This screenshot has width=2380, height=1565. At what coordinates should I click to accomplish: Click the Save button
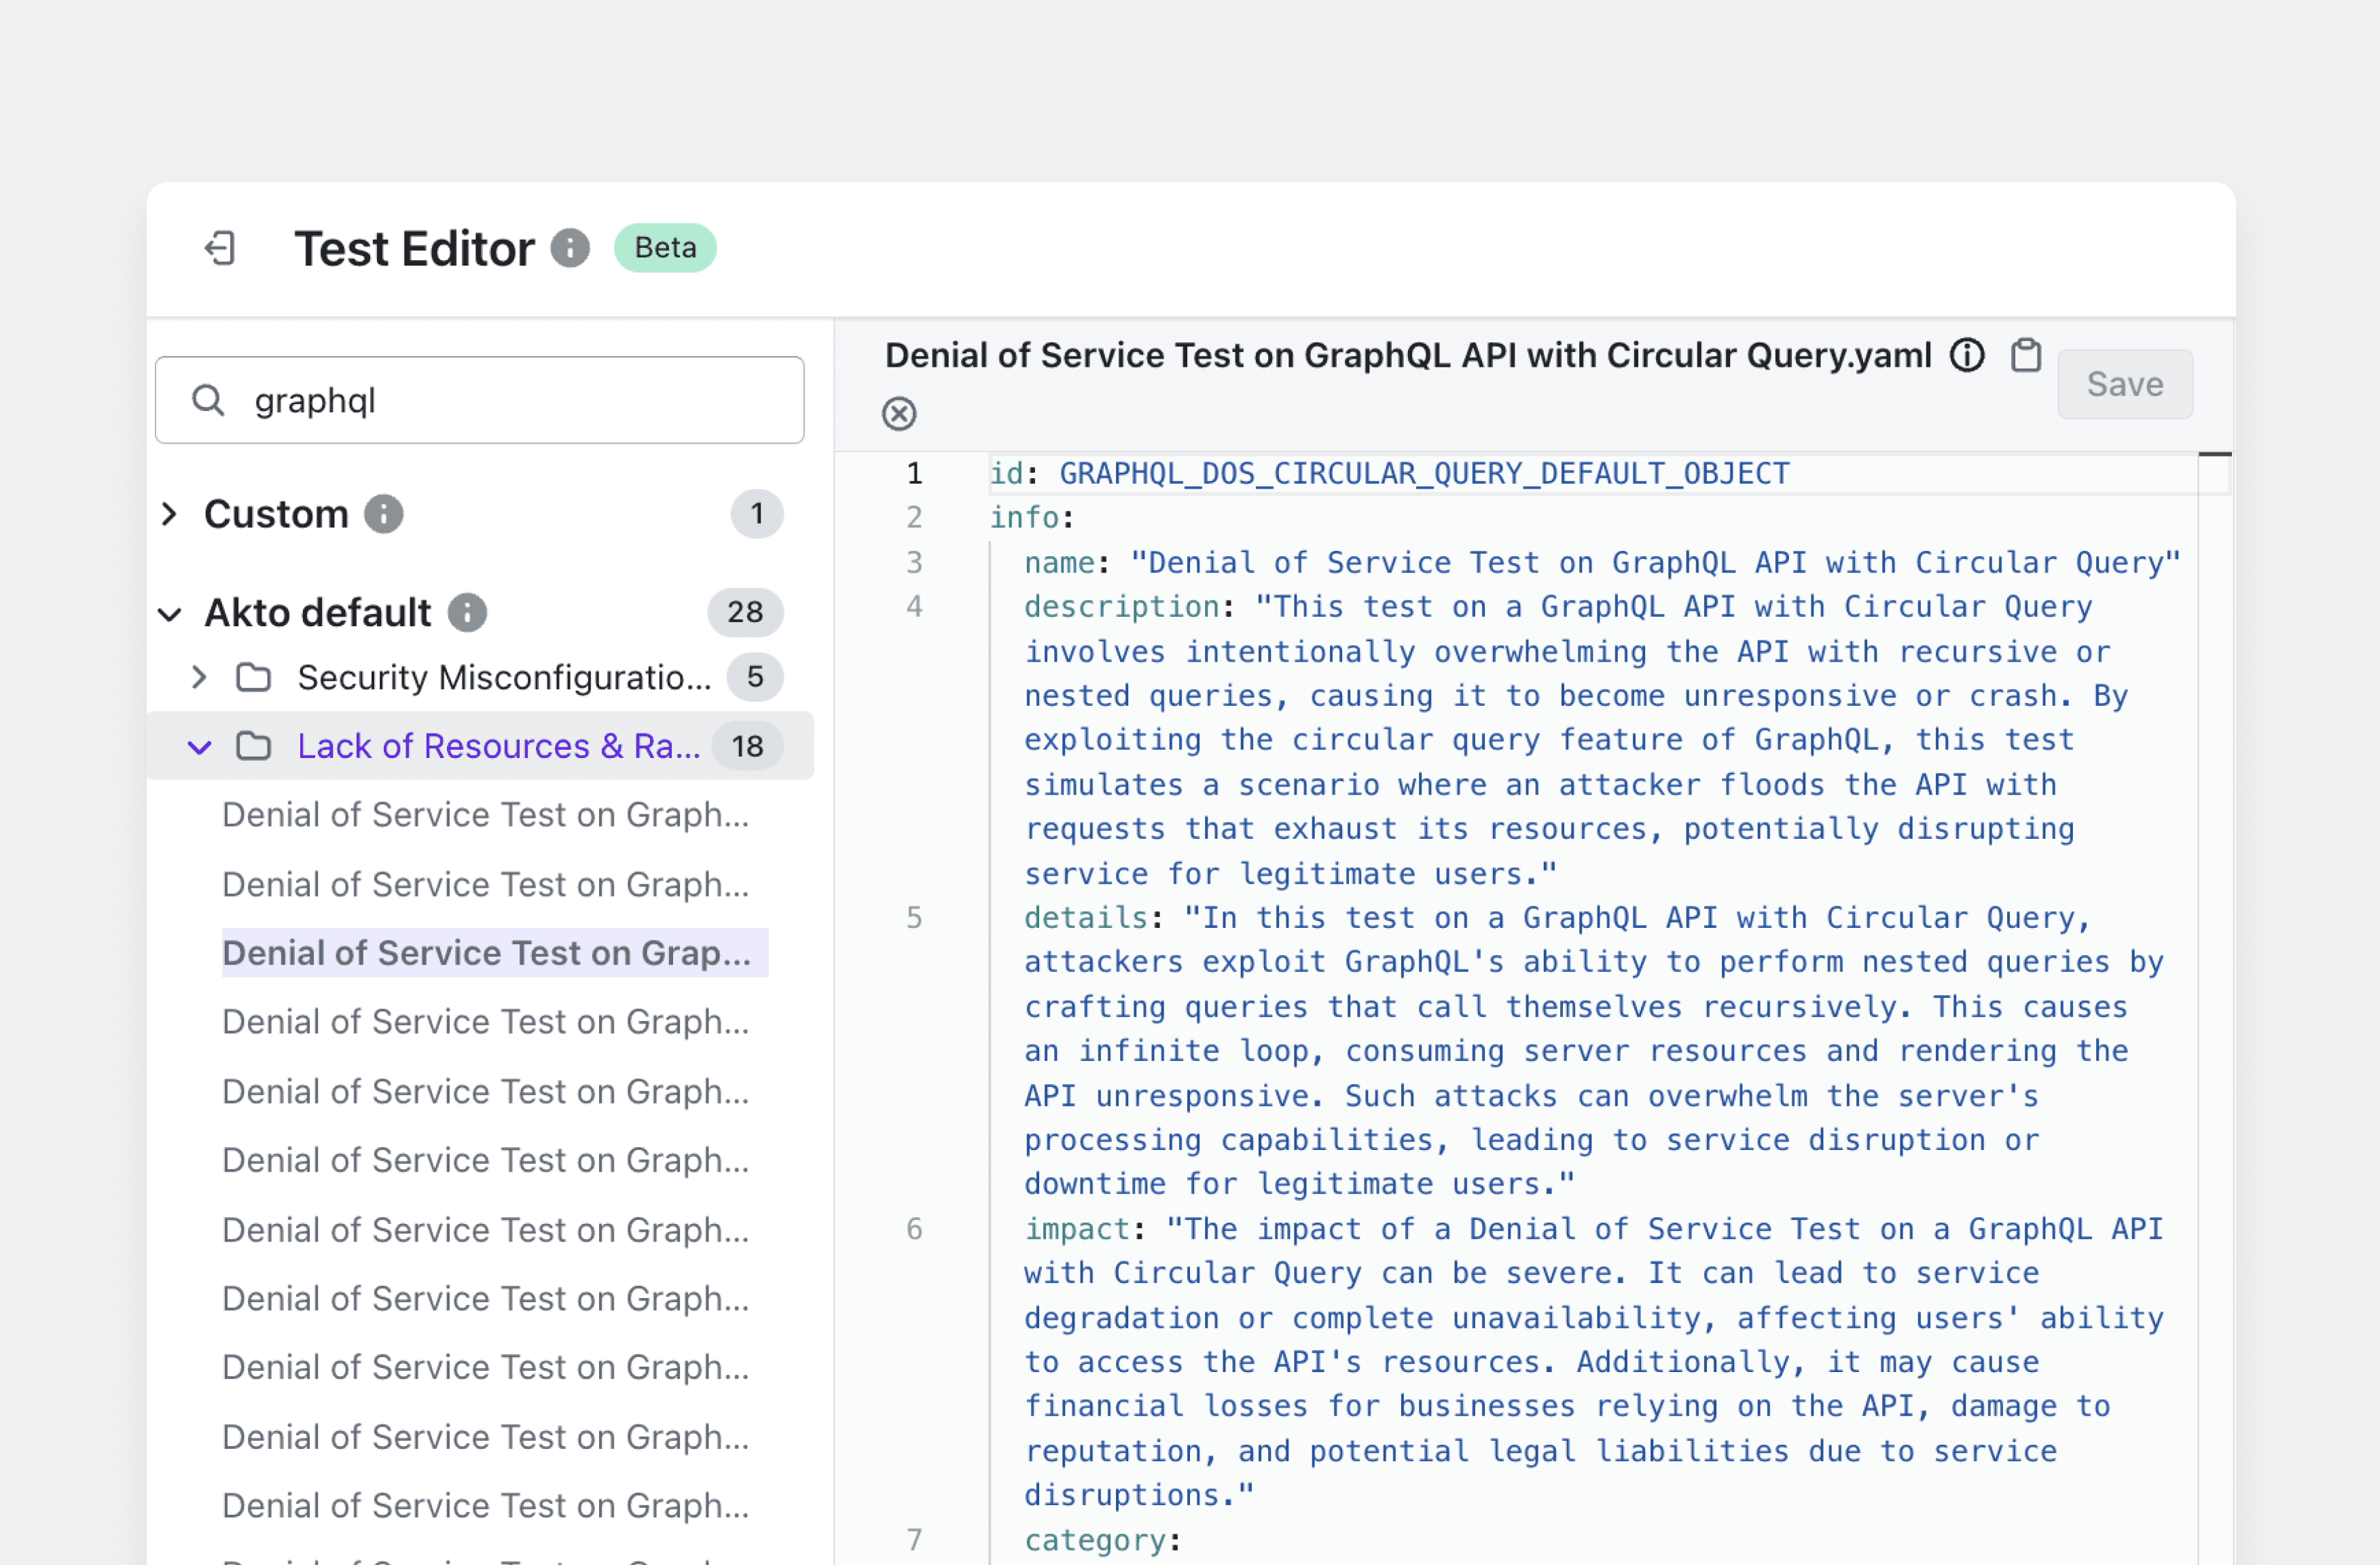2124,384
